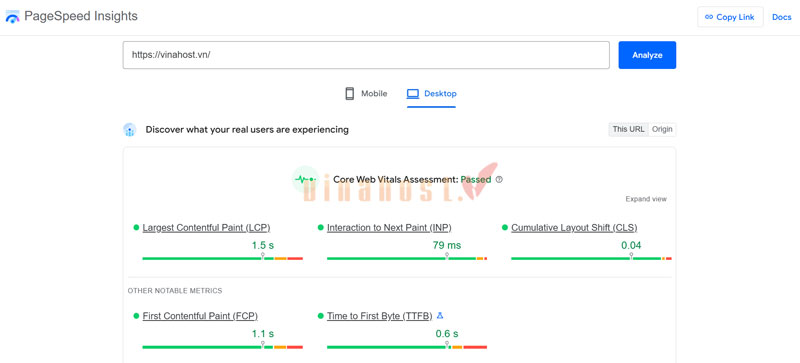800x363 pixels.
Task: Click the Analyze button
Action: point(647,55)
